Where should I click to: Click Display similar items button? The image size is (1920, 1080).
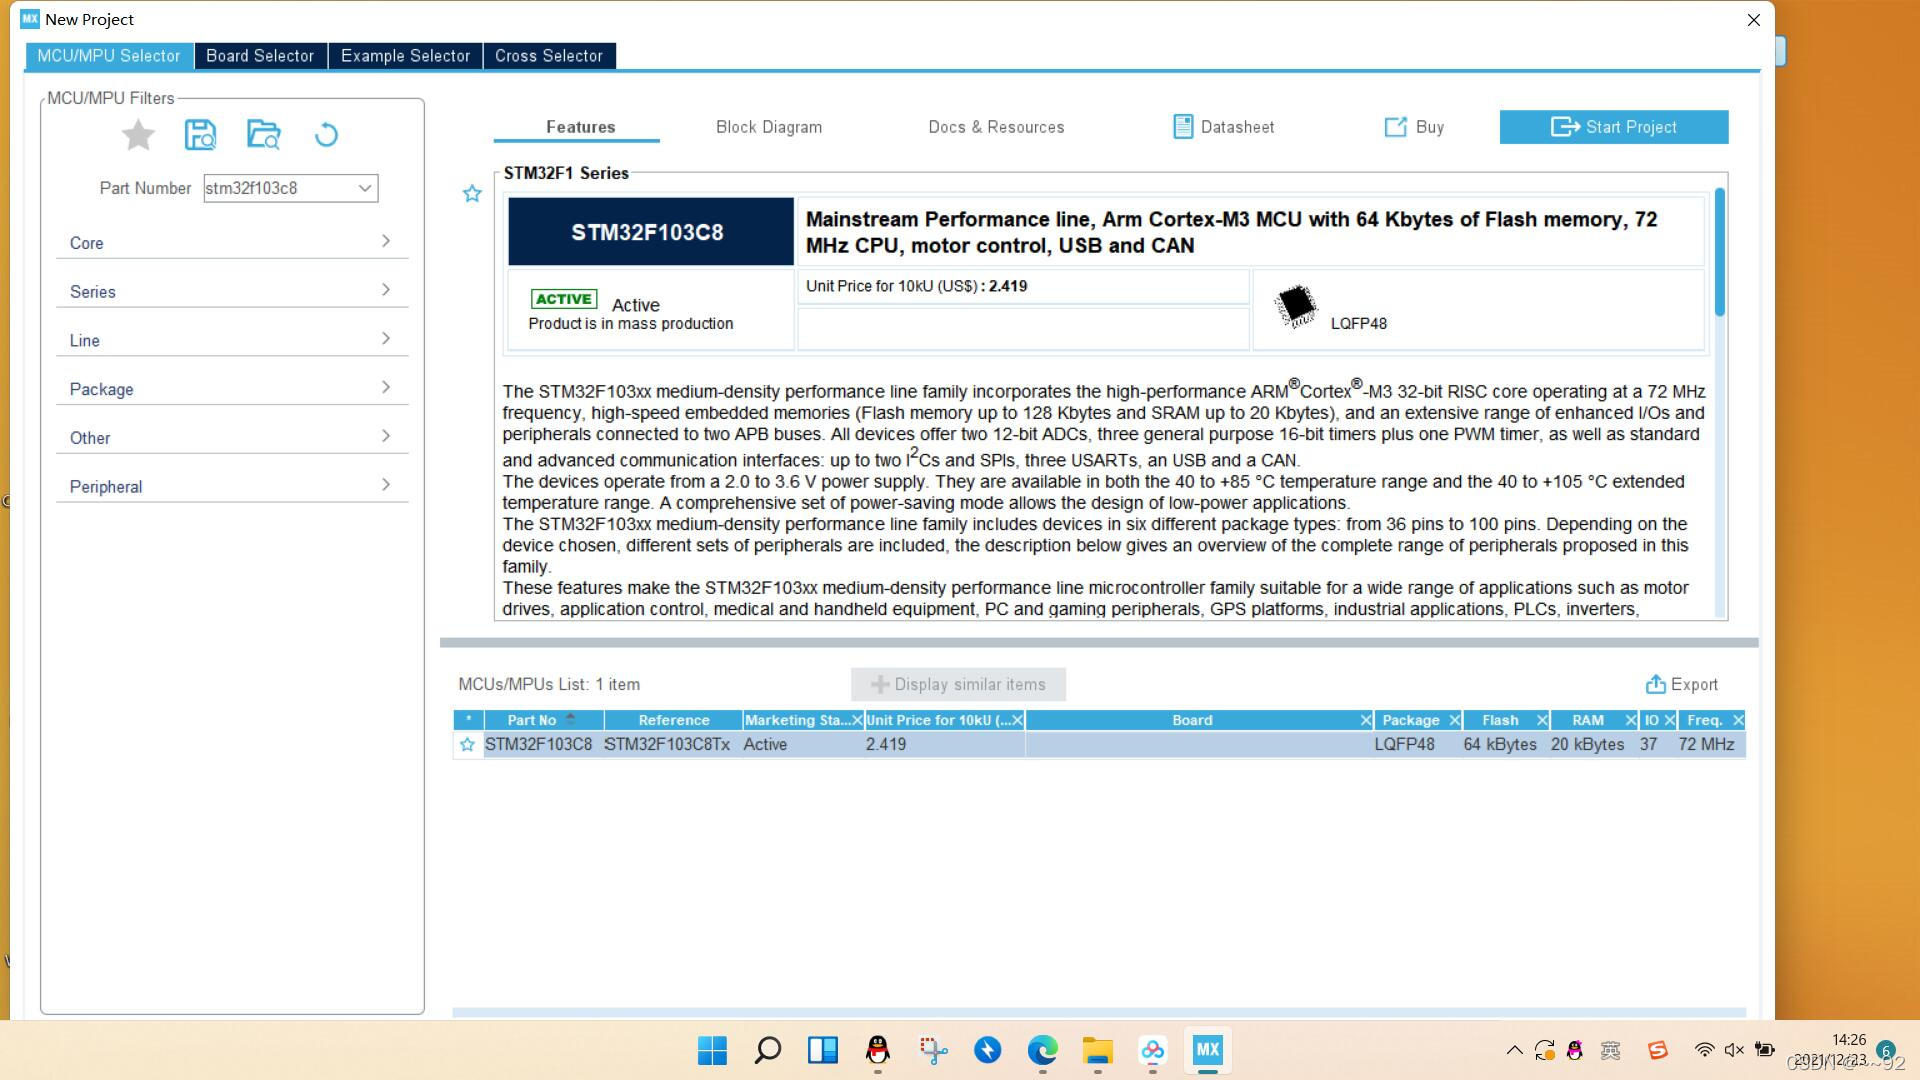pyautogui.click(x=958, y=685)
